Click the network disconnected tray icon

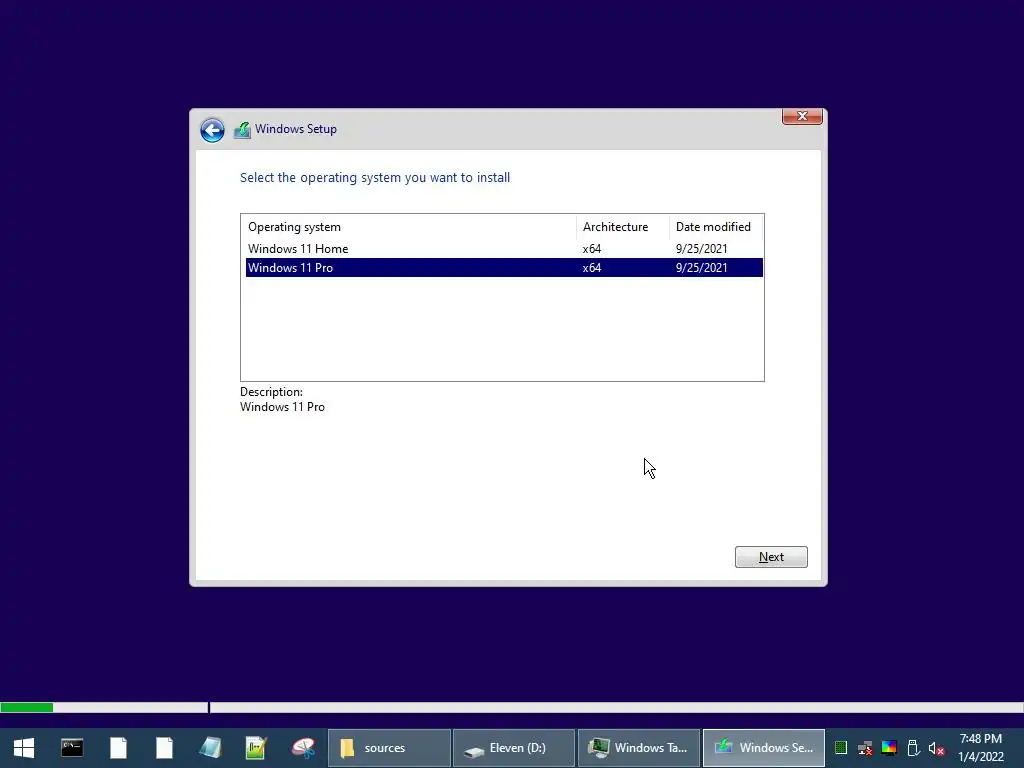[865, 748]
